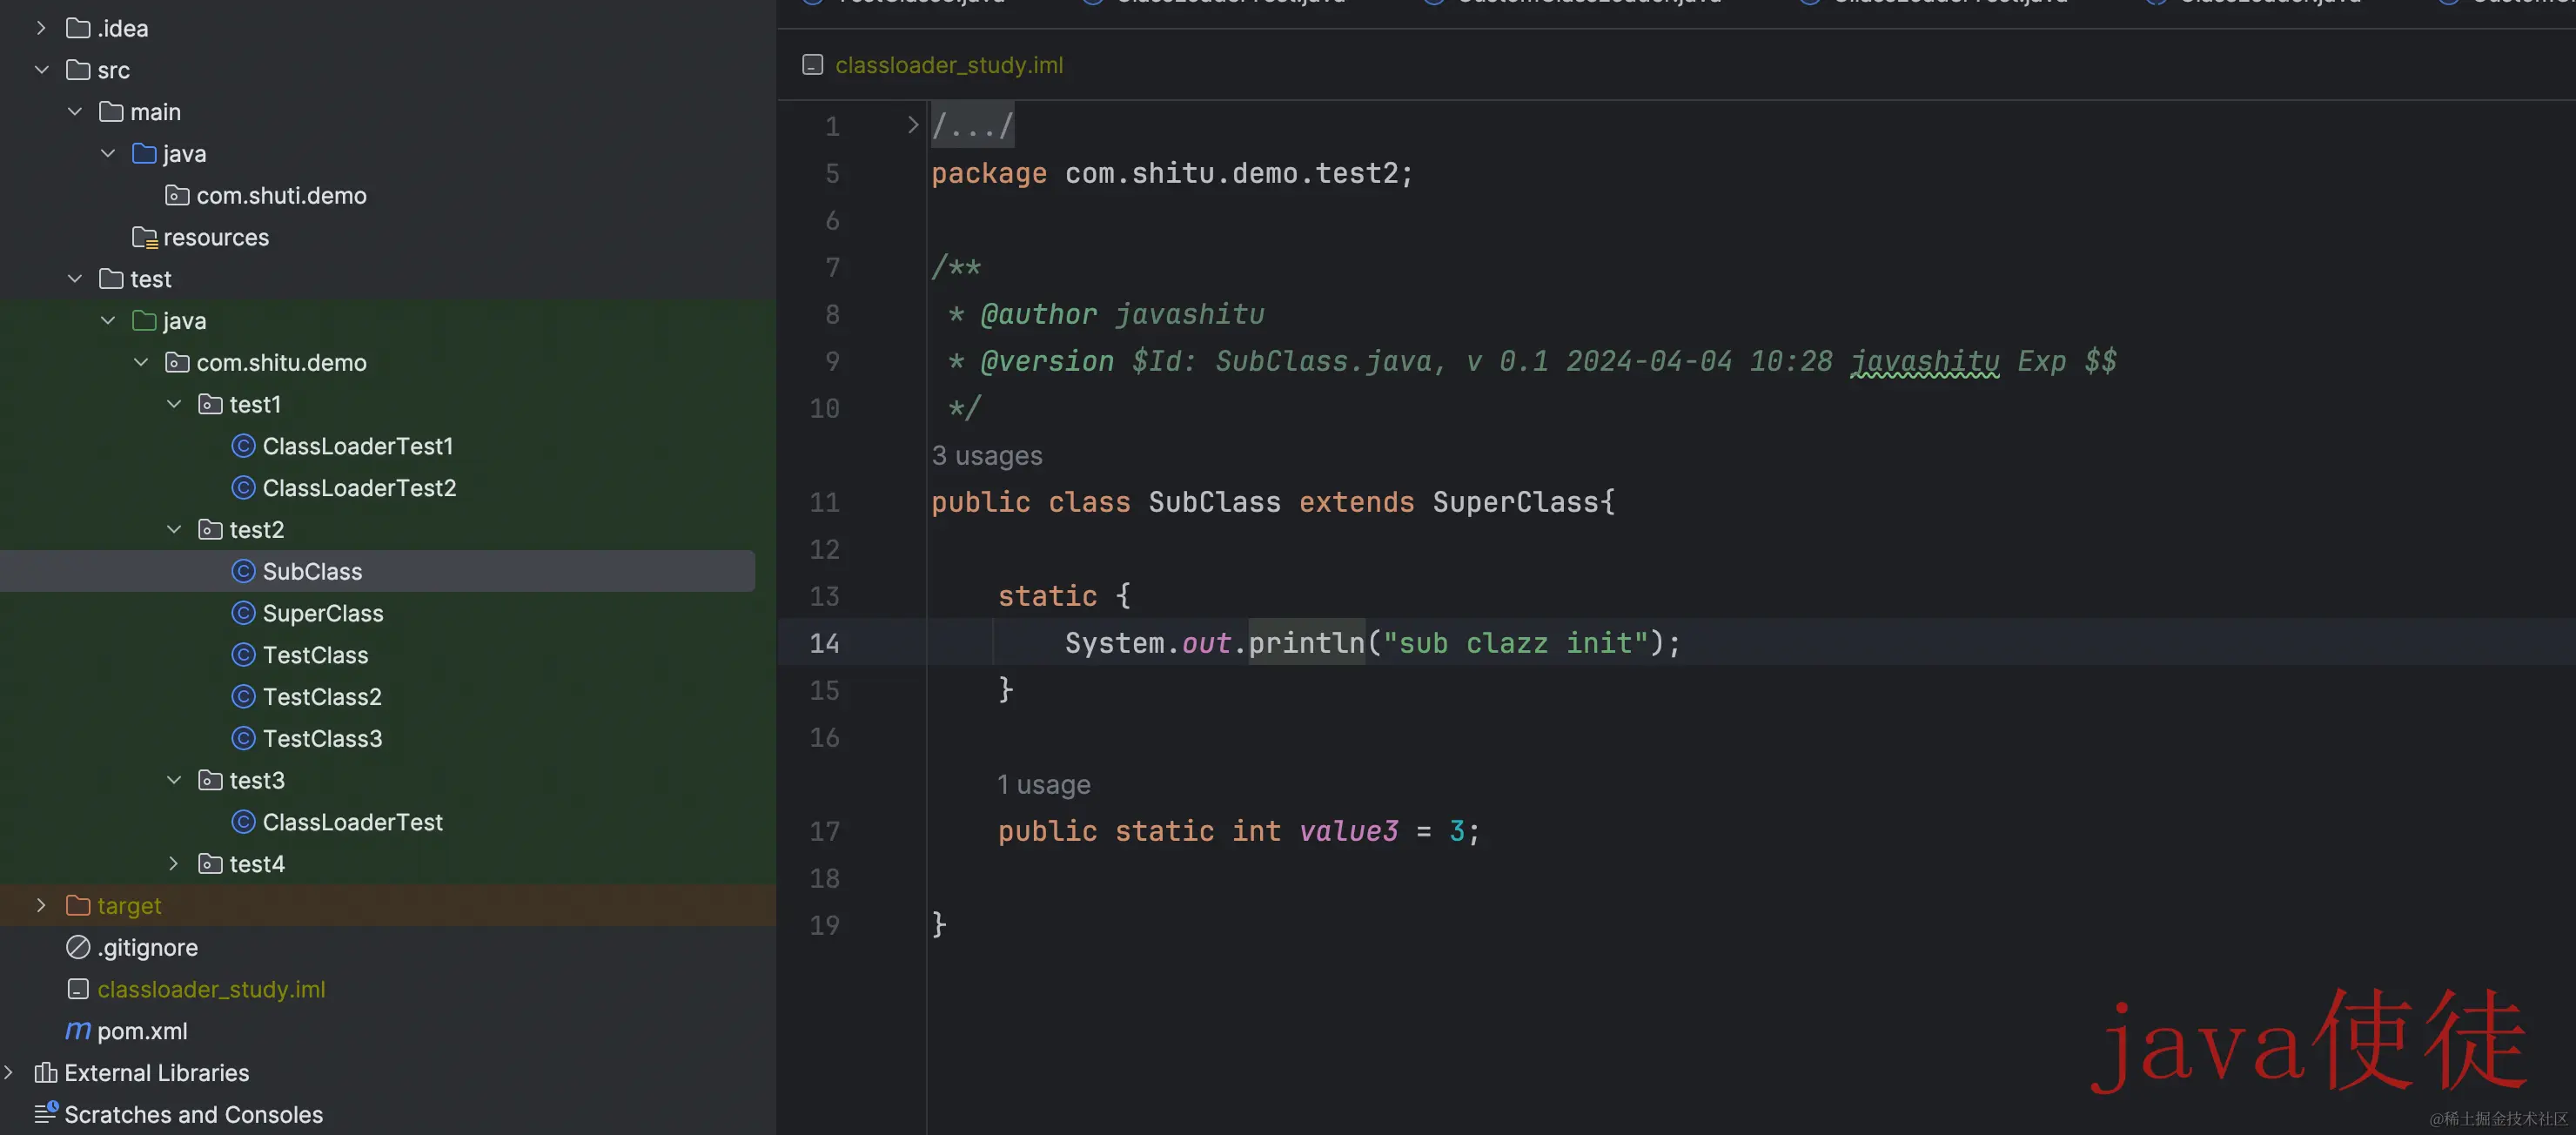Click the Maven pom.xml icon
The image size is (2576, 1135).
(x=78, y=1030)
